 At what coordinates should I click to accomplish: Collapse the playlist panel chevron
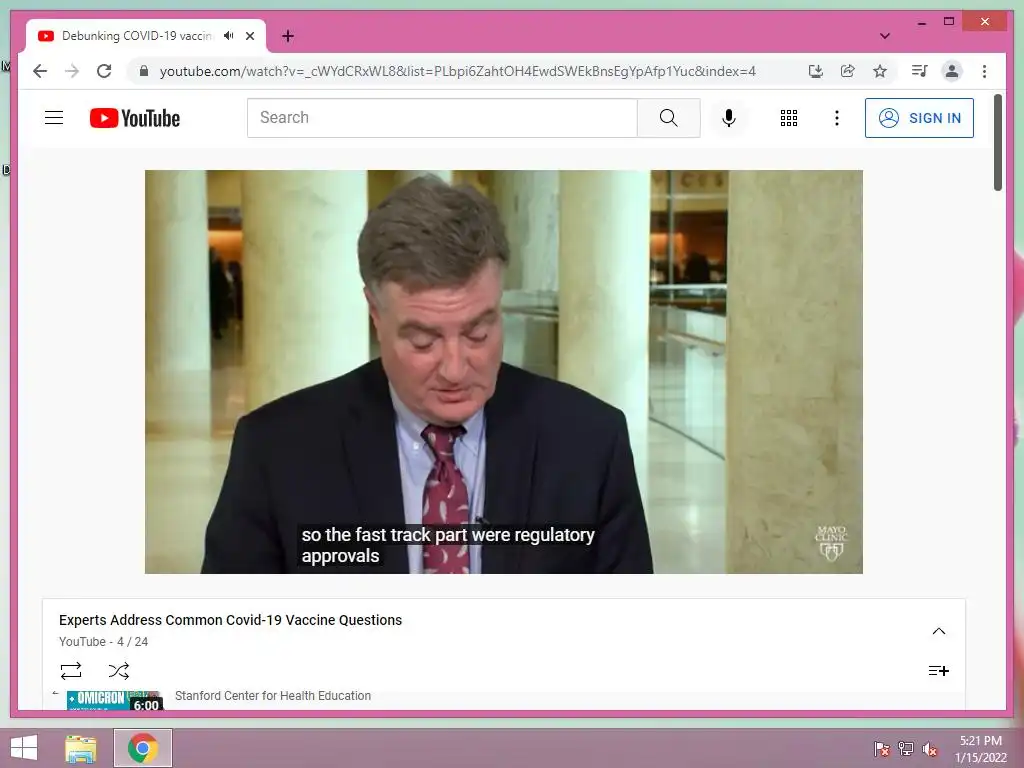click(x=938, y=631)
